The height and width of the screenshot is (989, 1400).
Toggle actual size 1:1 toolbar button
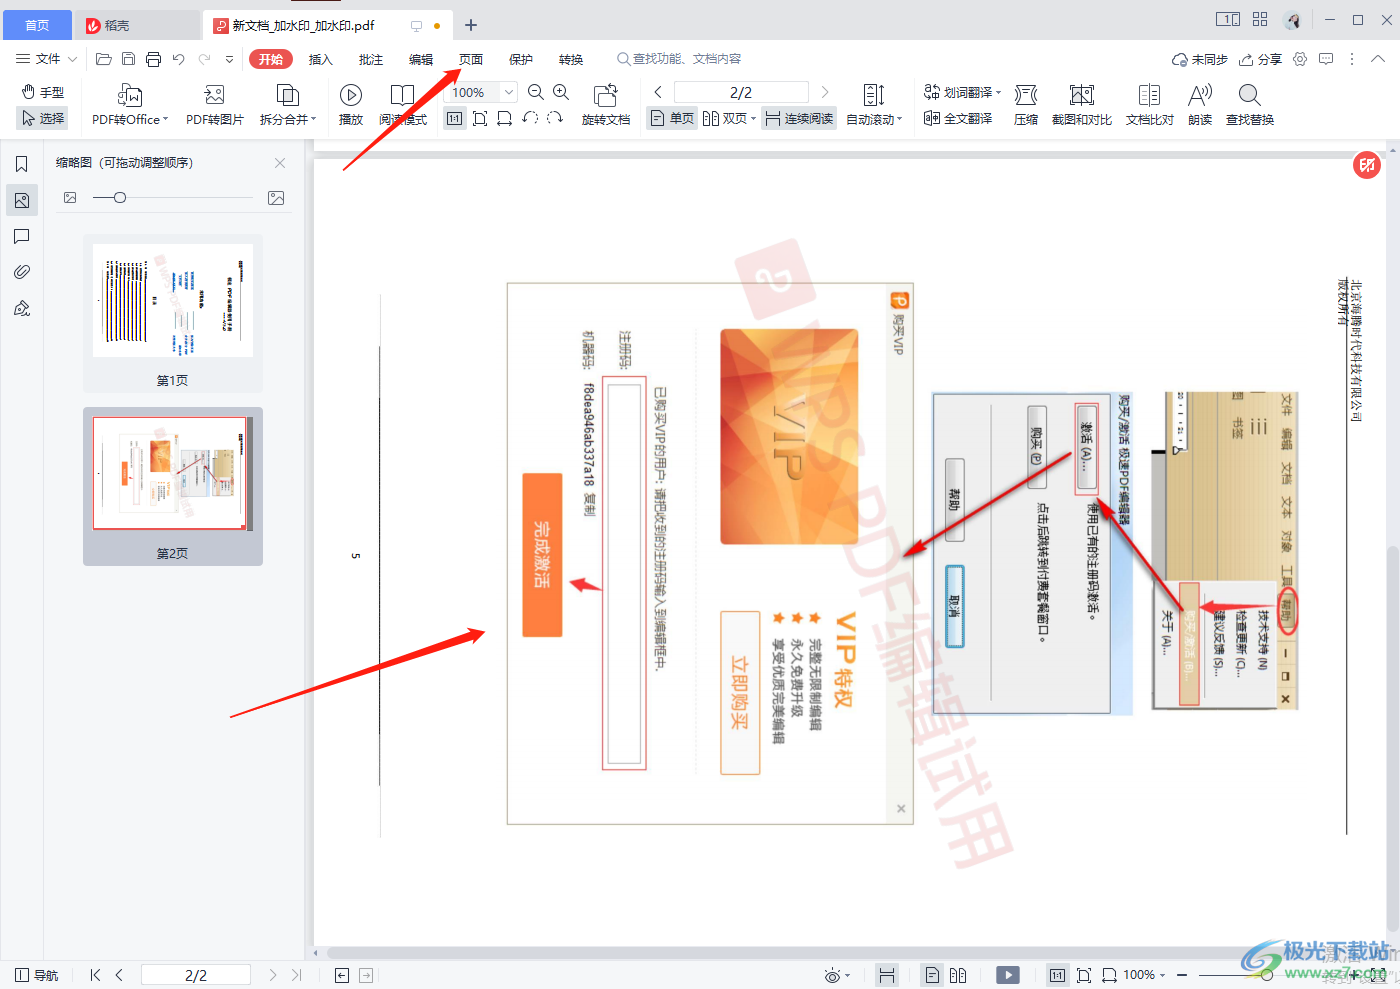point(455,119)
